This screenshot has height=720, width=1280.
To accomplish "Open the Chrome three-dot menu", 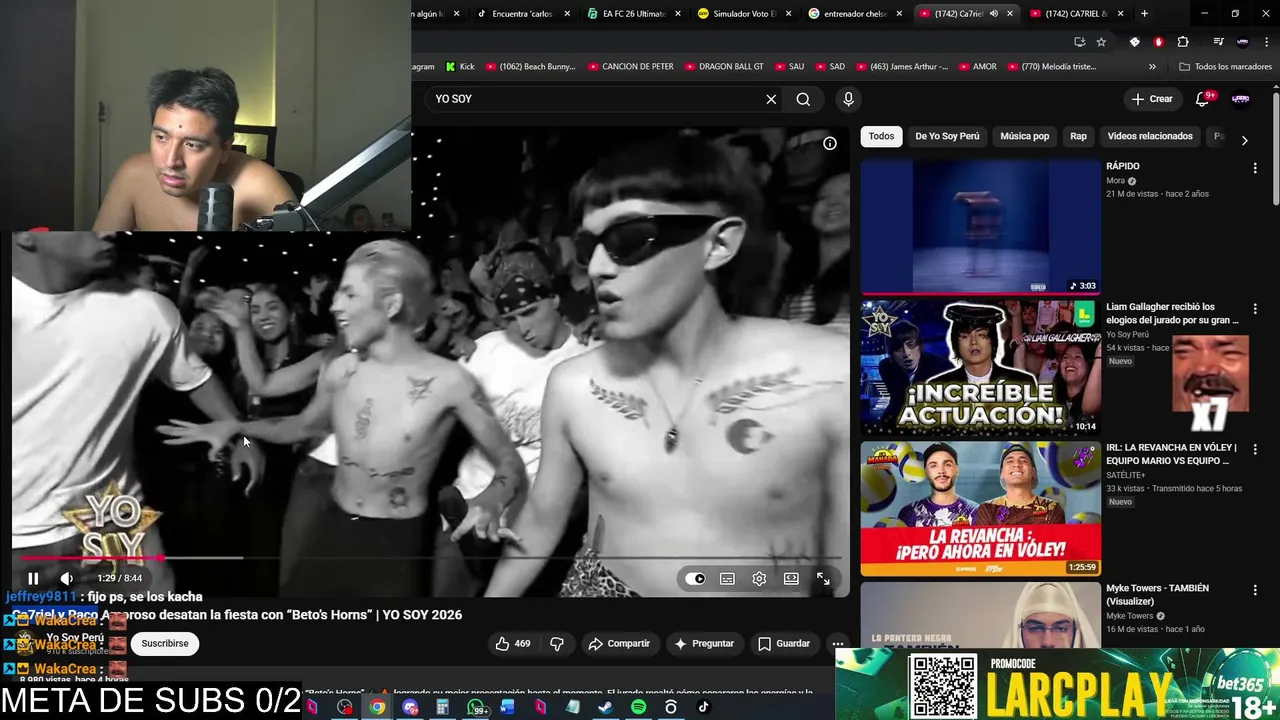I will click(x=1265, y=42).
